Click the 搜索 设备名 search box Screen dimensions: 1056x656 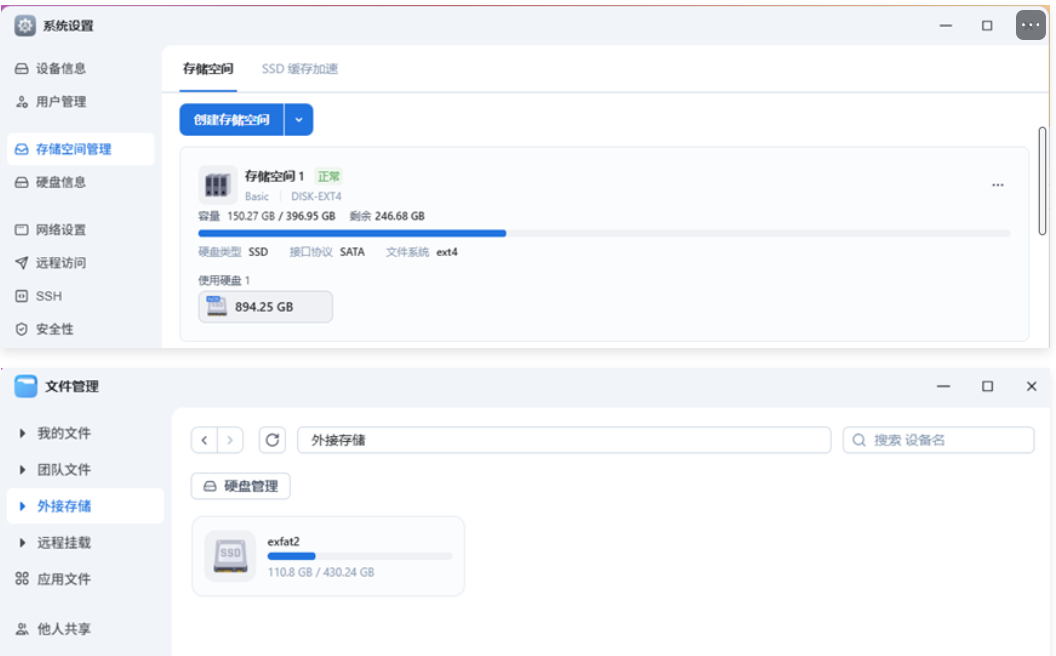click(938, 440)
